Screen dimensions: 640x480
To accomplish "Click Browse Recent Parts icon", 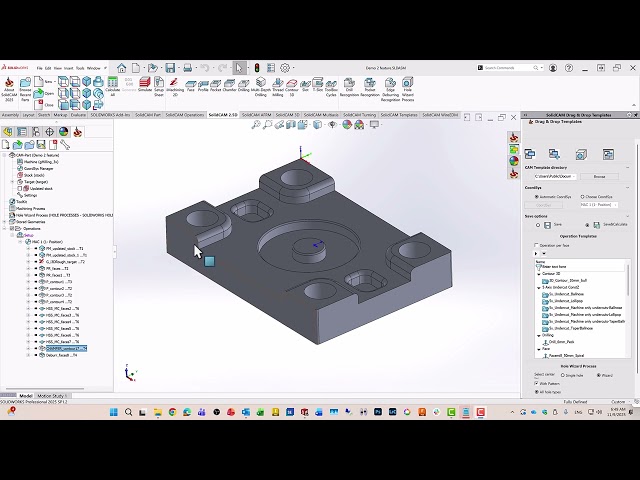I will click(x=25, y=90).
